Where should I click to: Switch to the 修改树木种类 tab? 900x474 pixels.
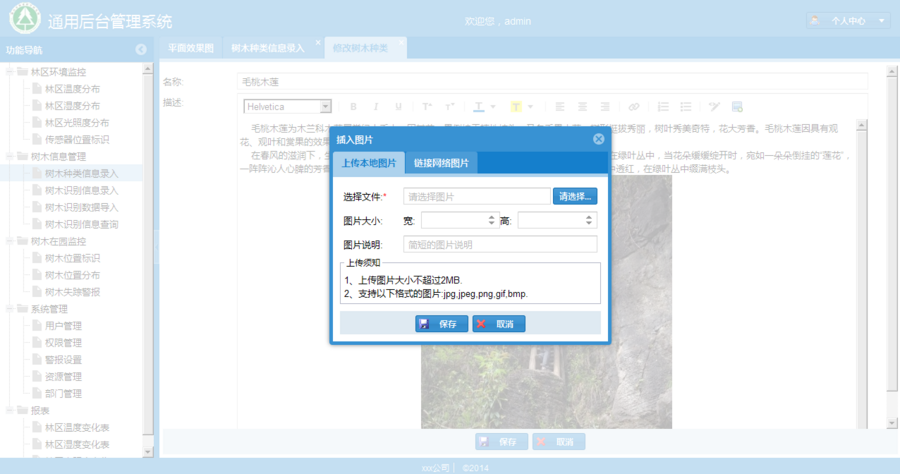[x=360, y=48]
